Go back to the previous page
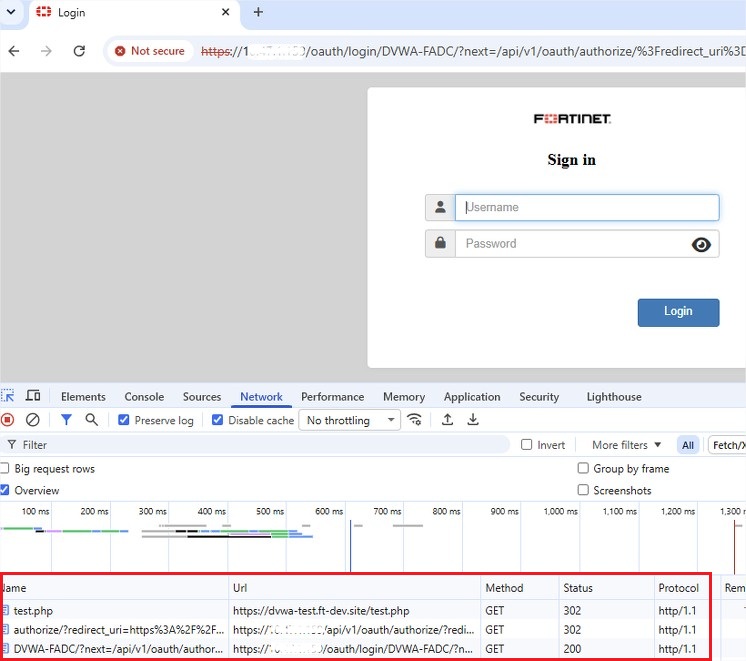This screenshot has height=661, width=746. click(14, 51)
